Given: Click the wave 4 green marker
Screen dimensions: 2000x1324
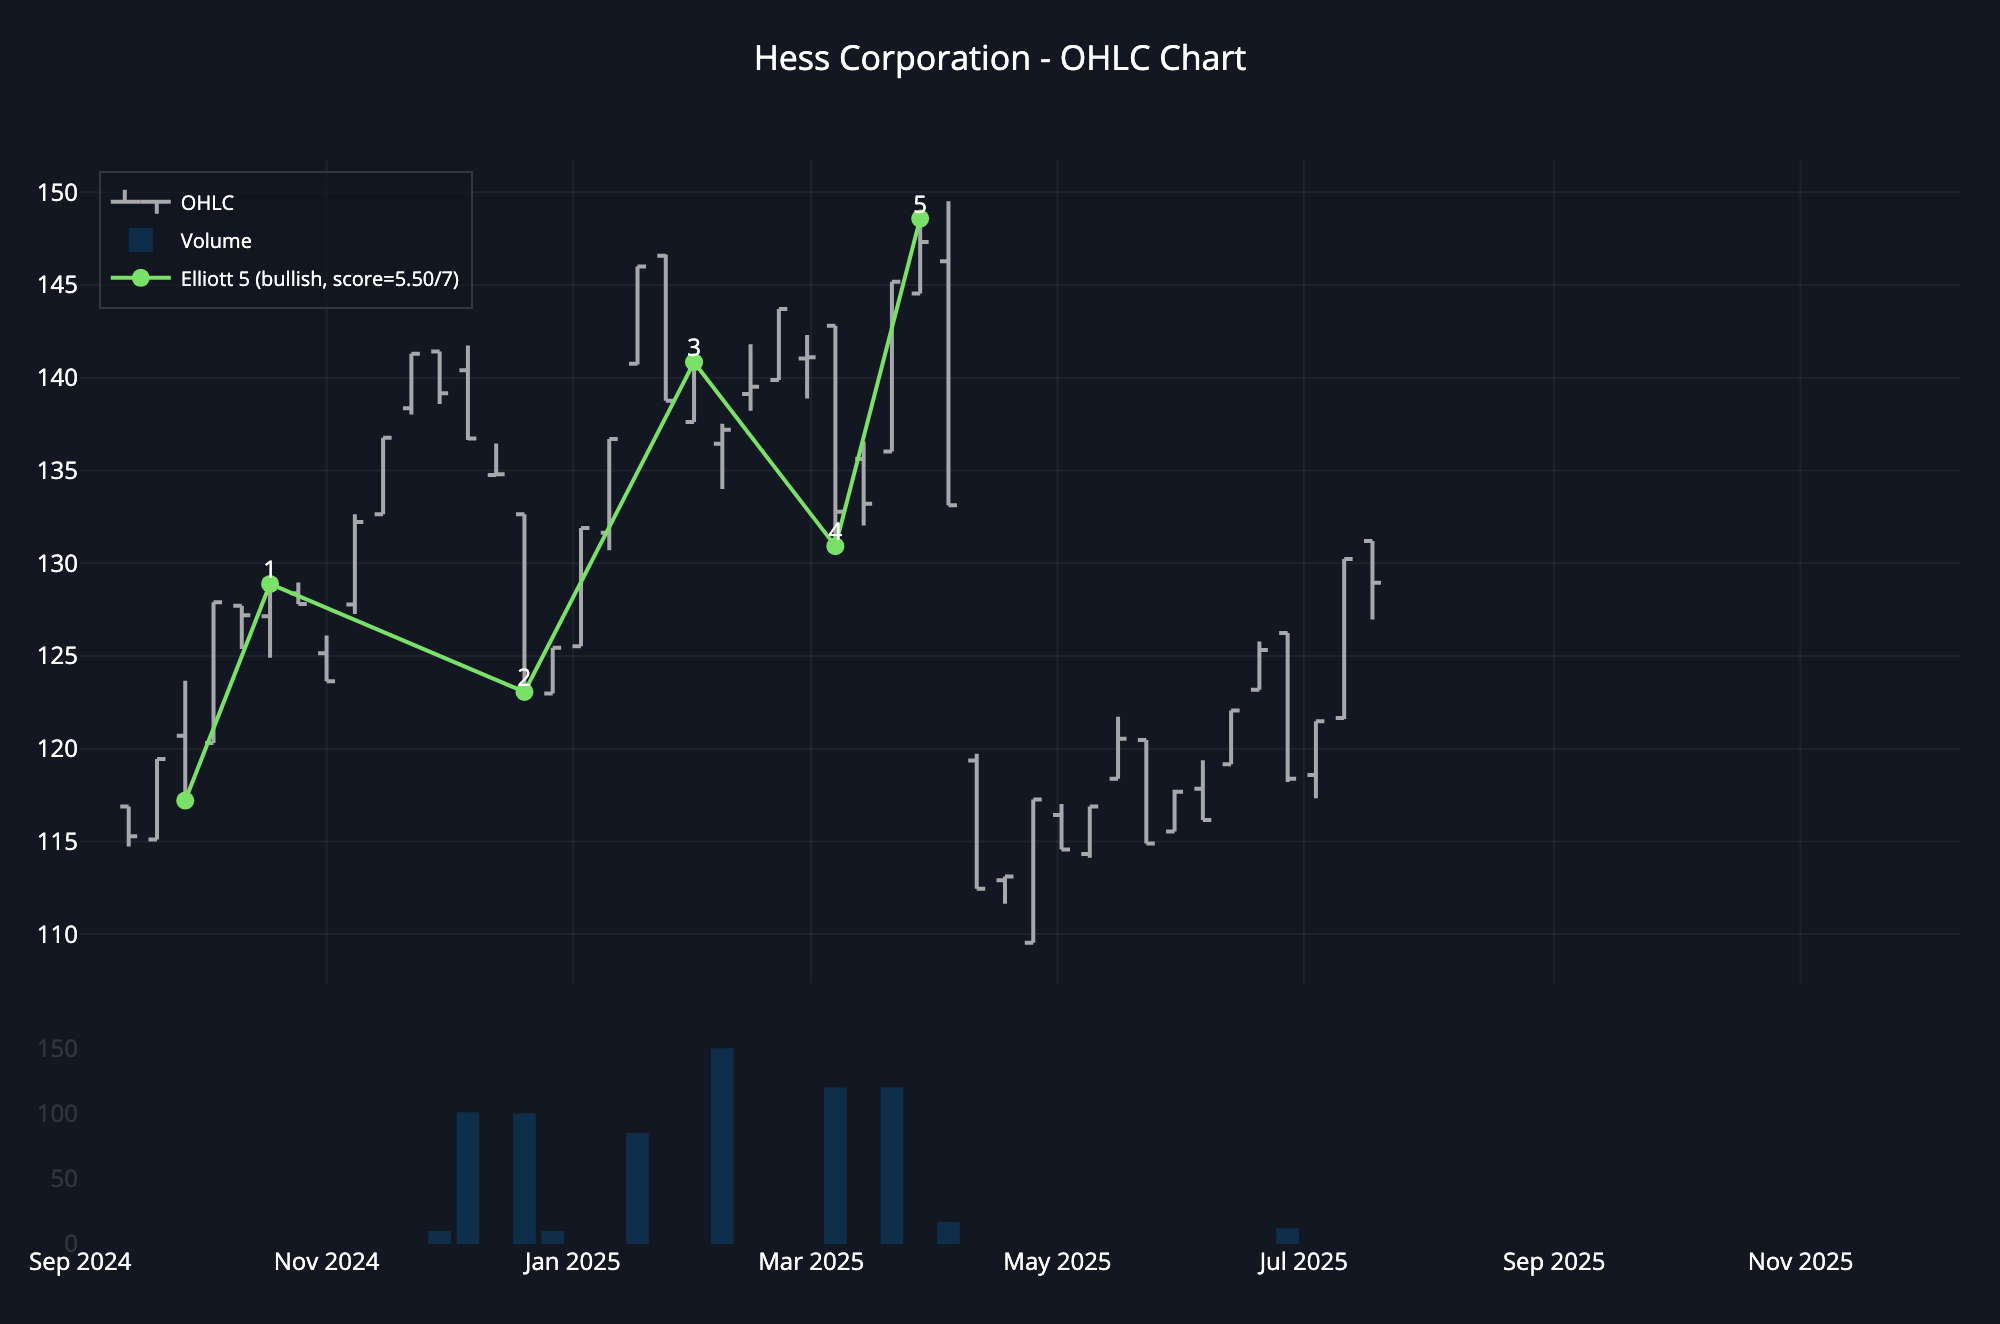Looking at the screenshot, I should click(835, 546).
